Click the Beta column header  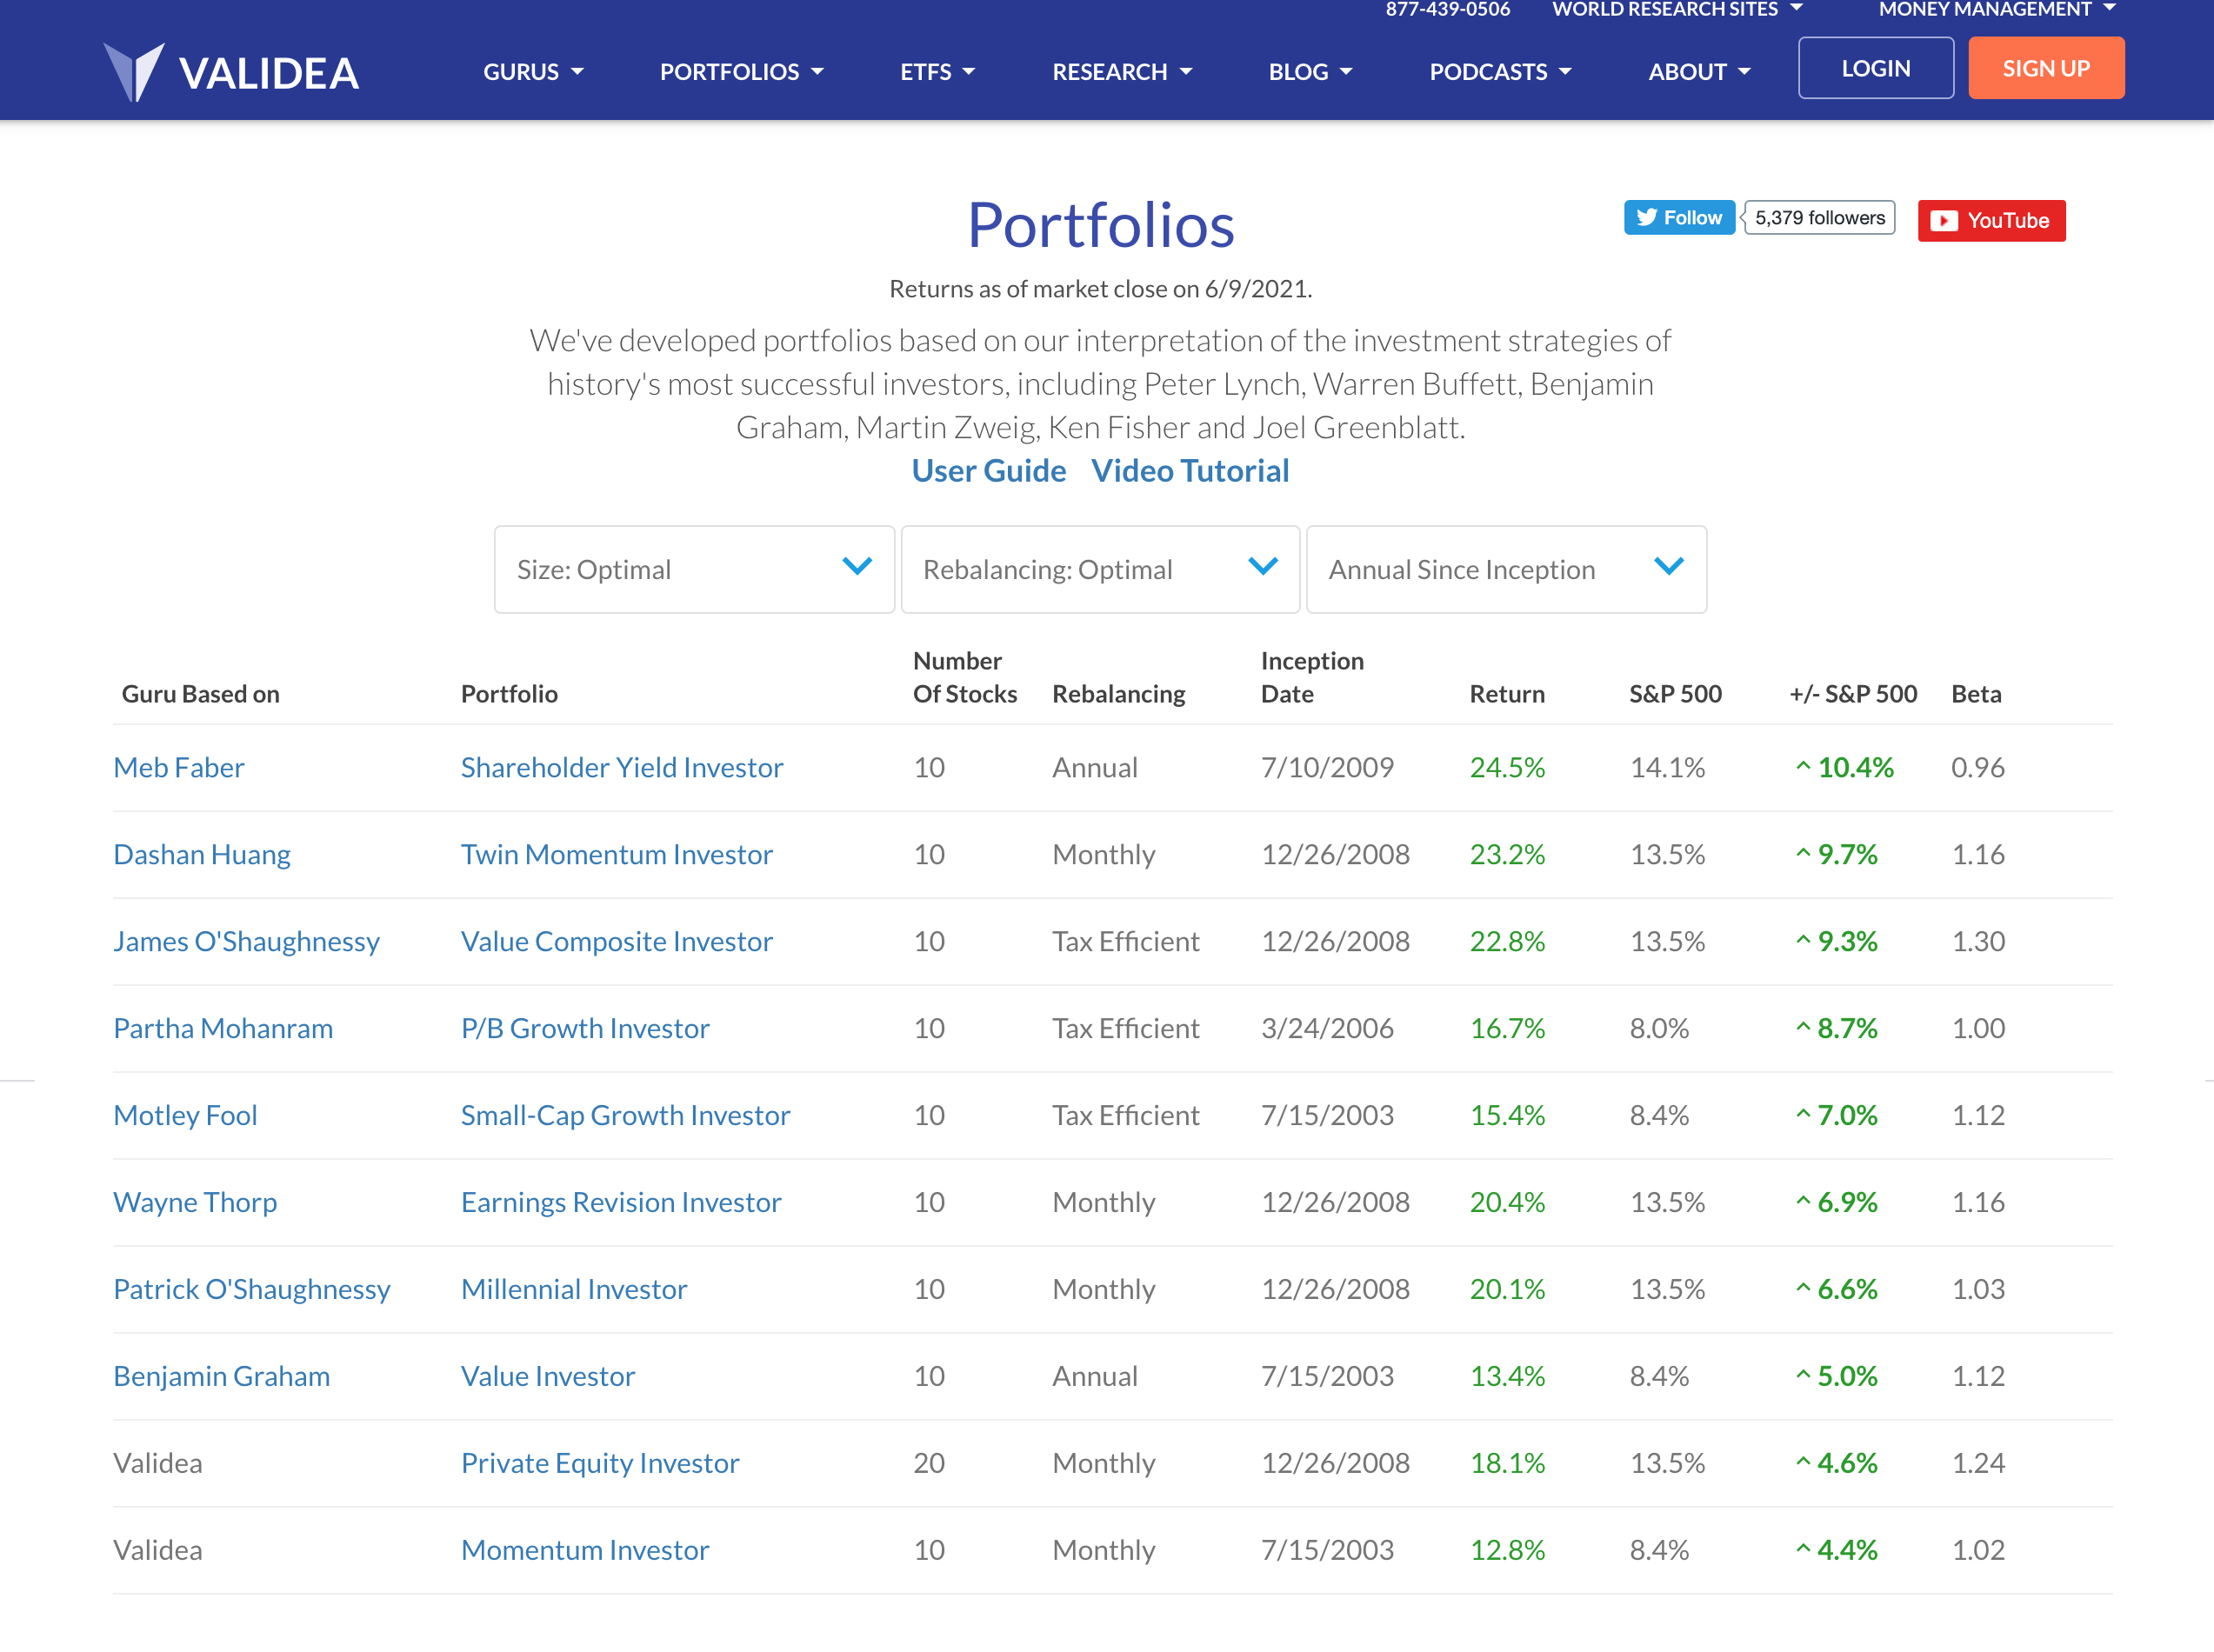pos(1976,694)
